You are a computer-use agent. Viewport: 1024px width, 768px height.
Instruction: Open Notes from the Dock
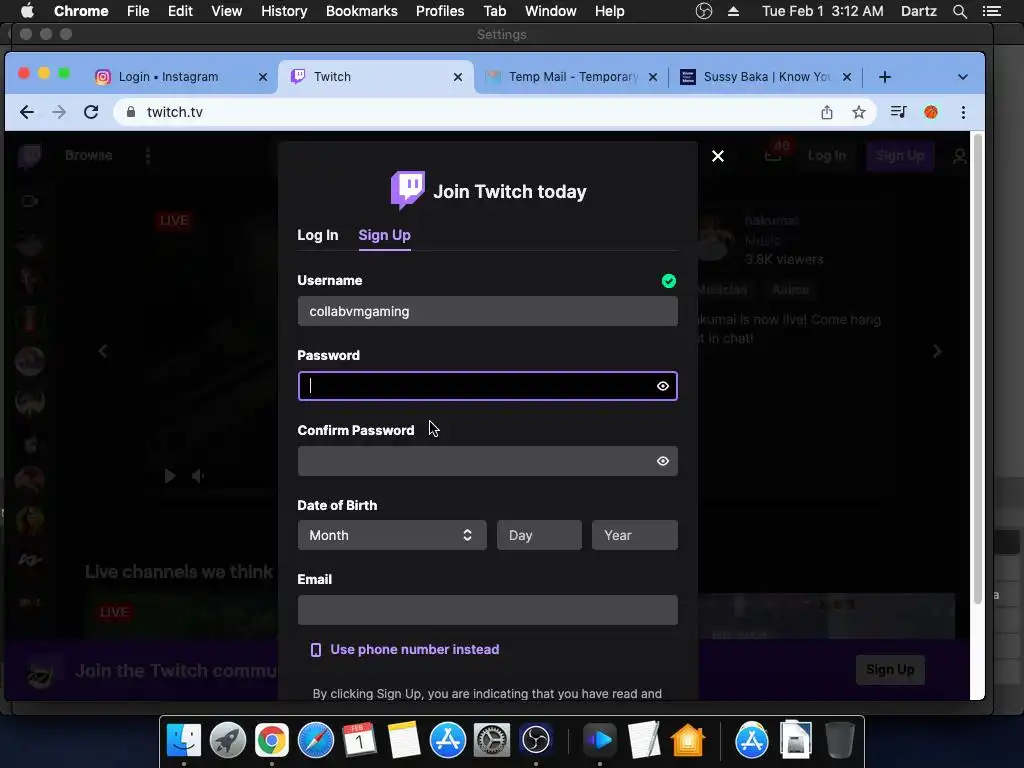point(404,740)
